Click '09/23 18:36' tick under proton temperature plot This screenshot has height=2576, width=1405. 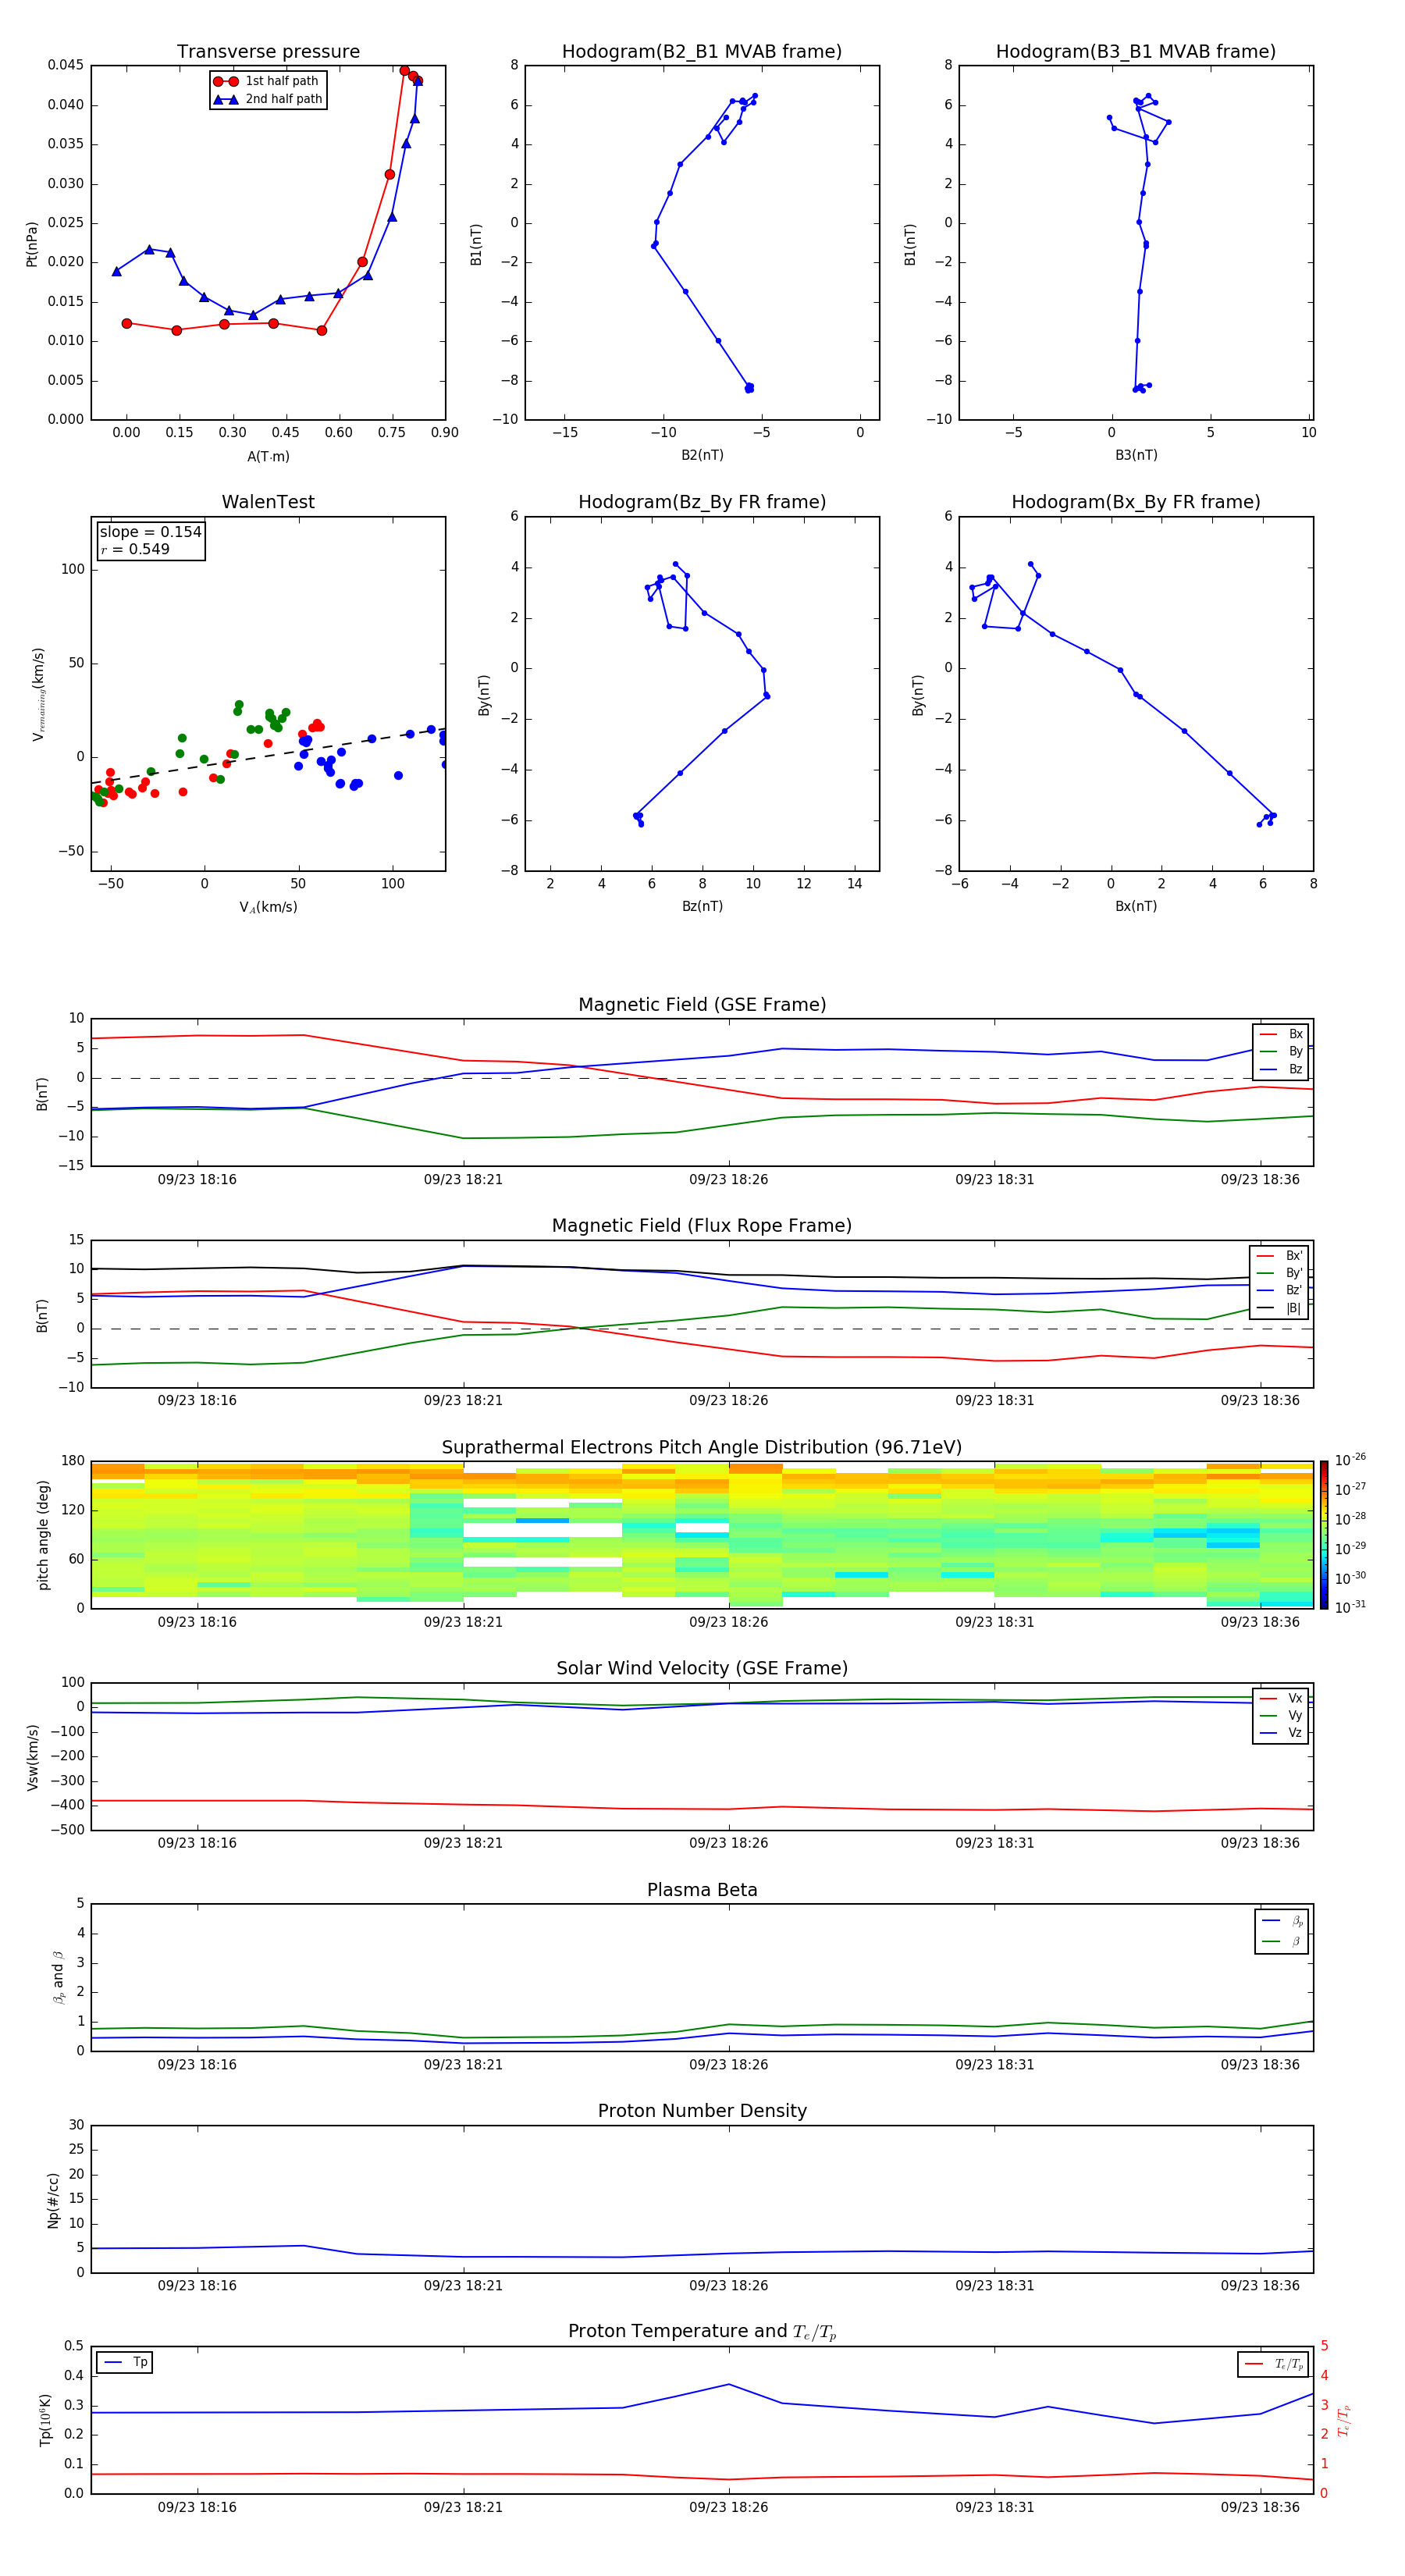click(1260, 2507)
